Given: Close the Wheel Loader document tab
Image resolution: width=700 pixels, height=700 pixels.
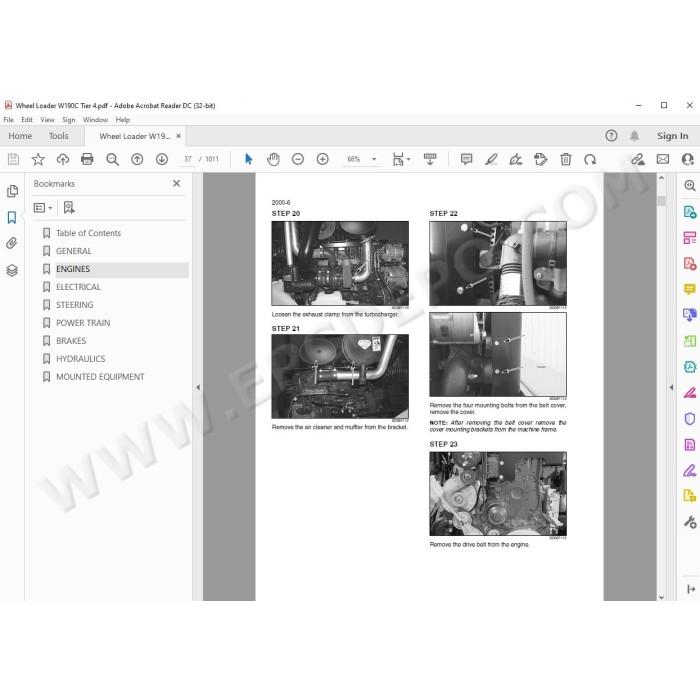Looking at the screenshot, I should [179, 136].
